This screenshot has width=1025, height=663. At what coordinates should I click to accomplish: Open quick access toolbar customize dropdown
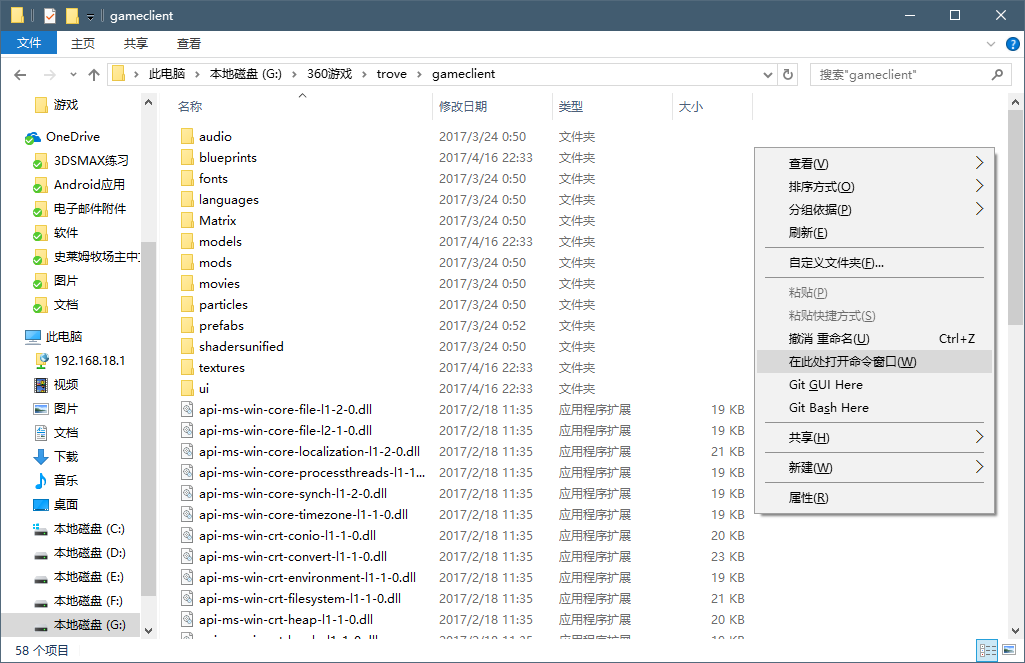pos(90,16)
